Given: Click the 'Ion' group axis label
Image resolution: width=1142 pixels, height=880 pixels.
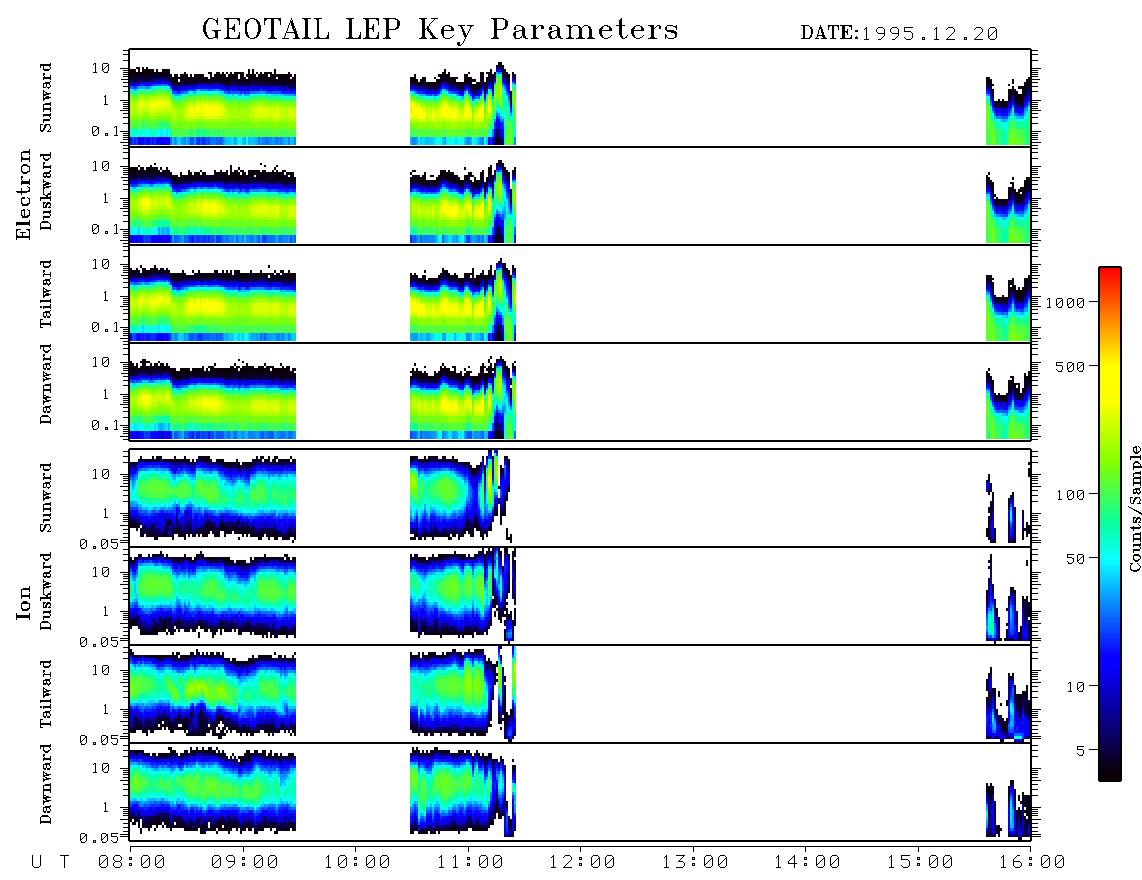Looking at the screenshot, I should 24,602.
